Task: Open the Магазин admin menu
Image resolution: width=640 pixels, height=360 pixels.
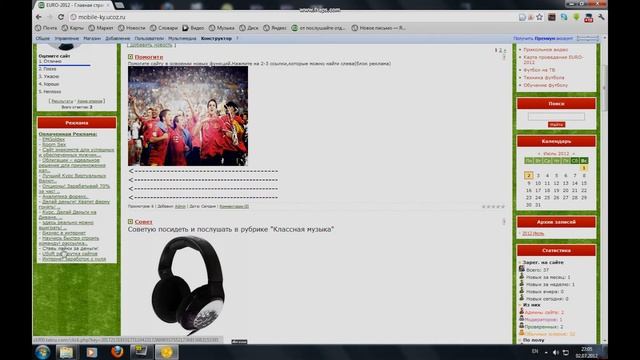Action: point(92,38)
